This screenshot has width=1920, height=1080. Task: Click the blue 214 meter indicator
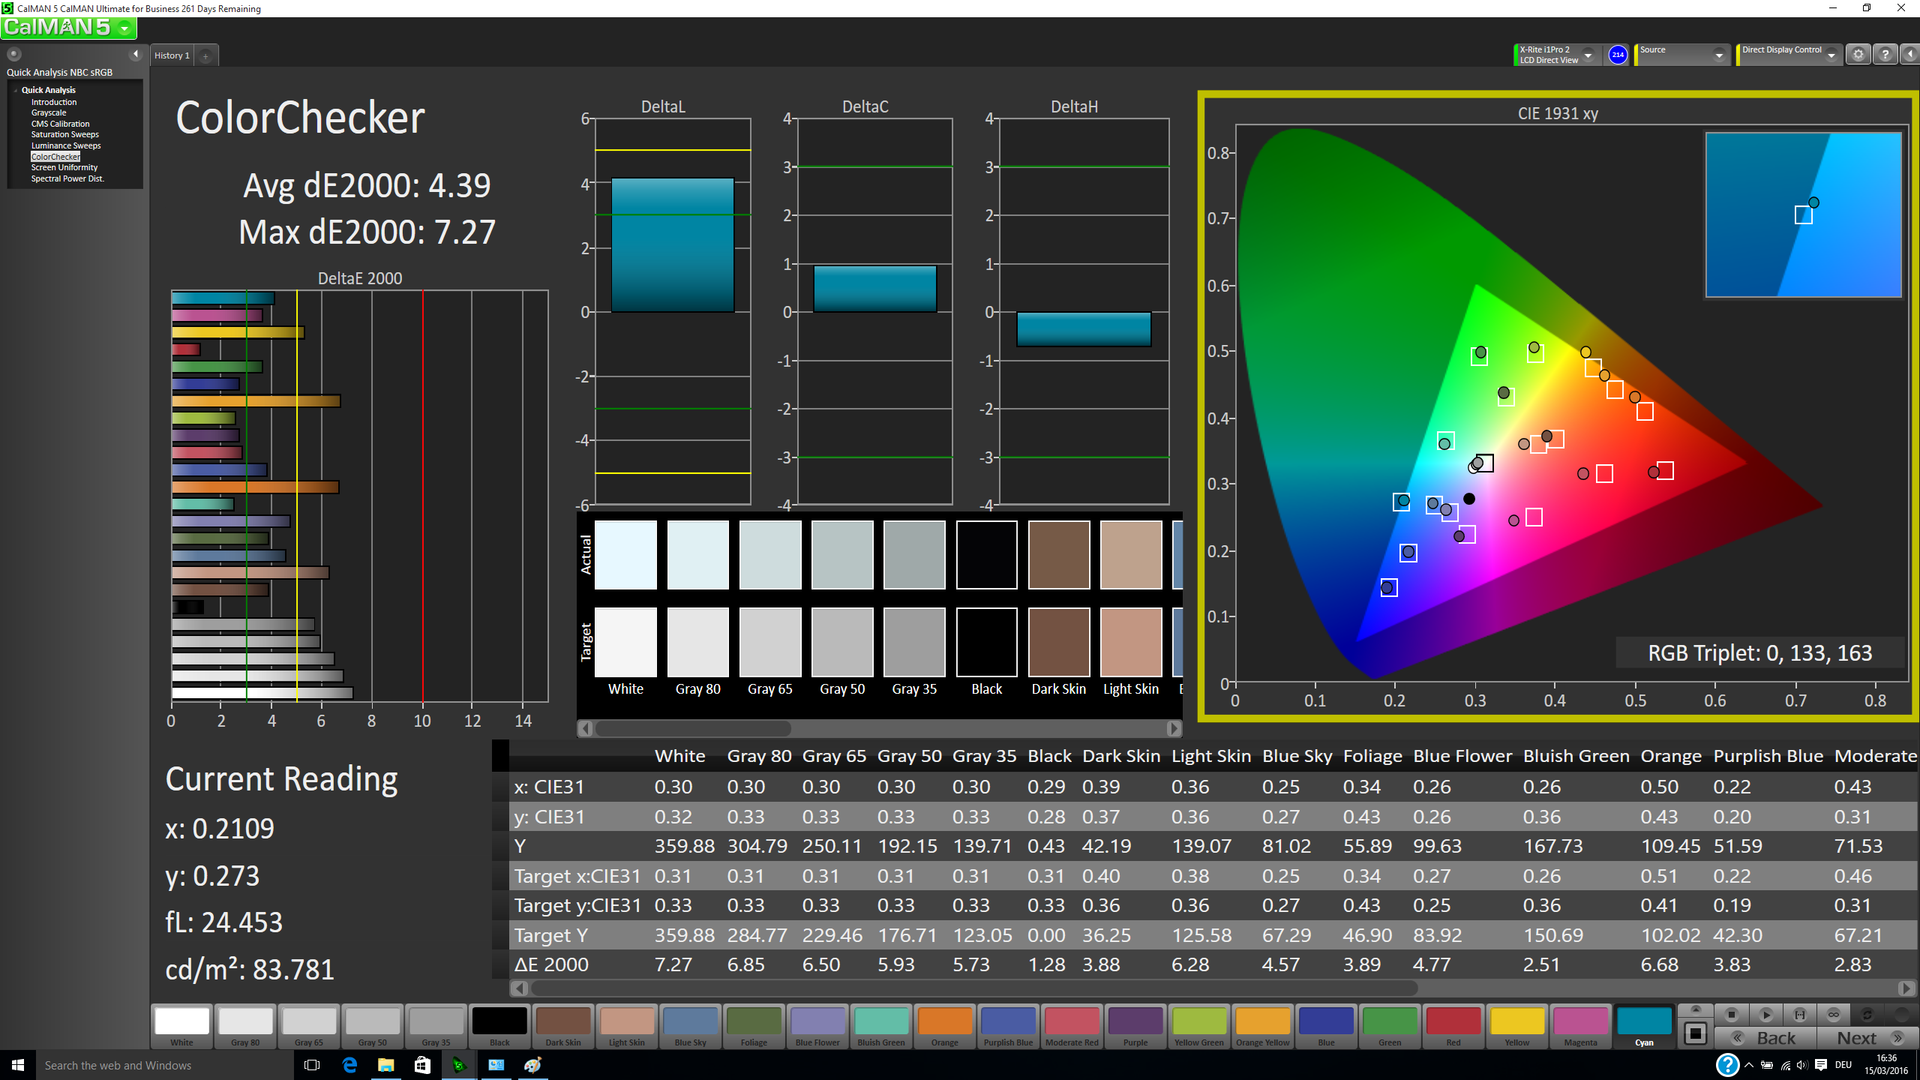[x=1617, y=55]
